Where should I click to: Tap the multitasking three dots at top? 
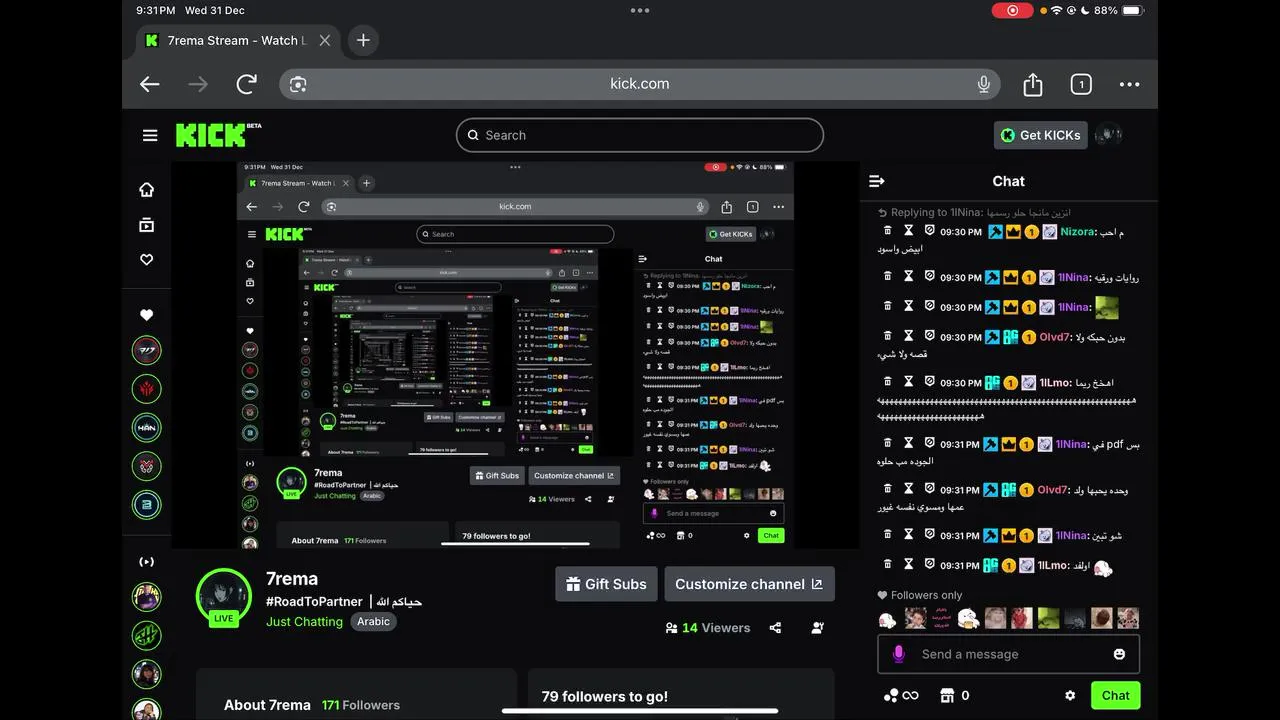640,10
